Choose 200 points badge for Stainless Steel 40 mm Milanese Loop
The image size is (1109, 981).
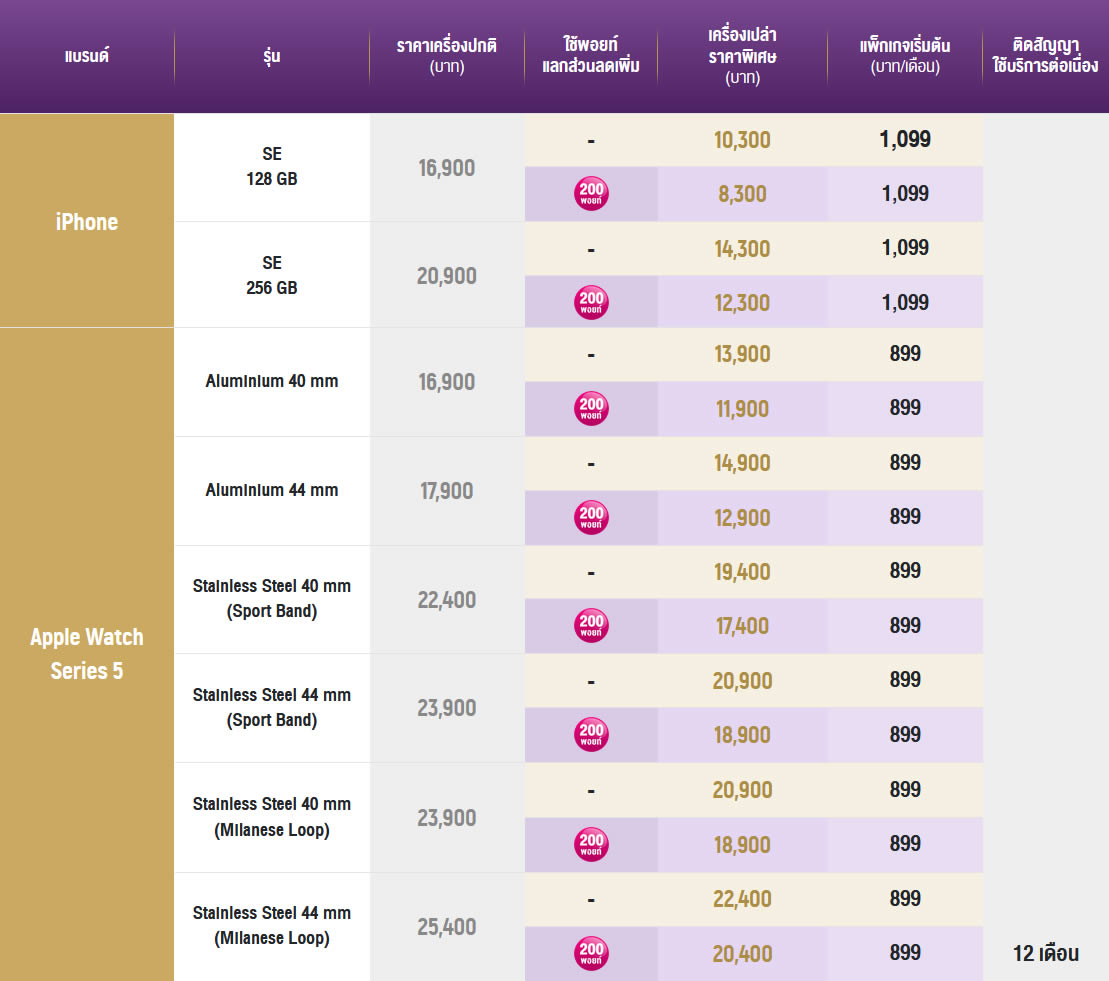tap(591, 844)
